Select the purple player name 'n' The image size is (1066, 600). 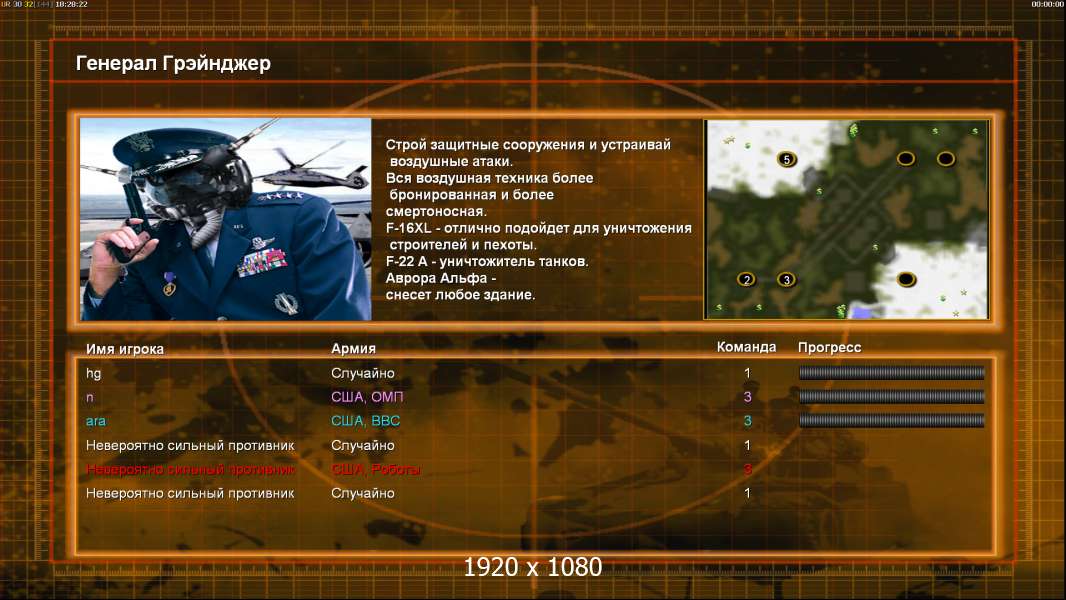pos(90,397)
